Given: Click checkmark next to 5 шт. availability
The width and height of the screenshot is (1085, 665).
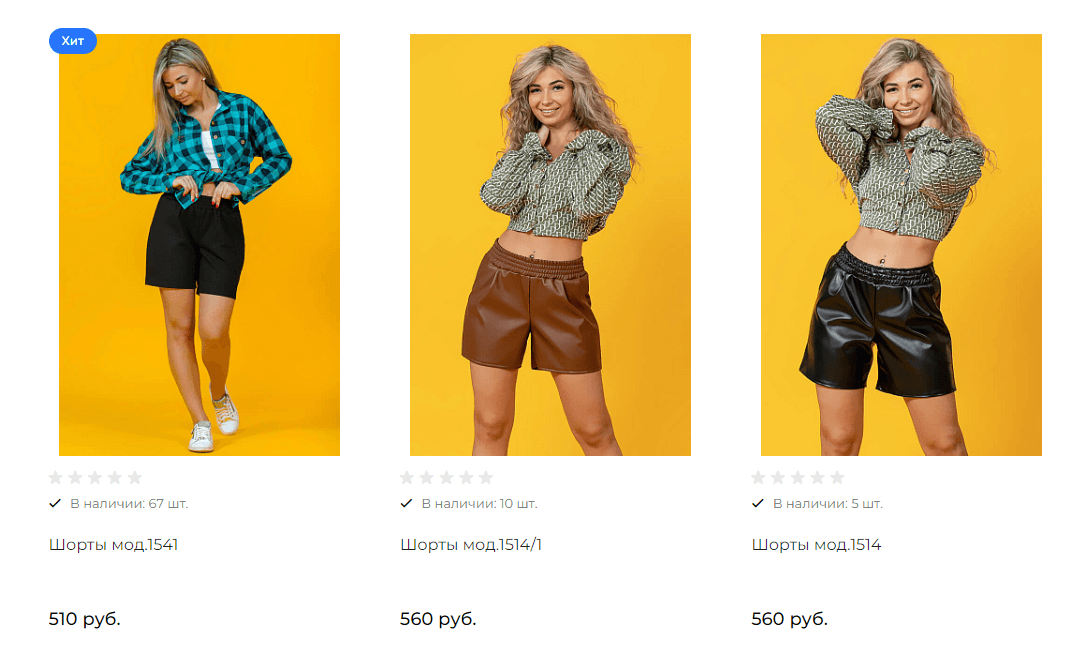Looking at the screenshot, I should tap(758, 504).
